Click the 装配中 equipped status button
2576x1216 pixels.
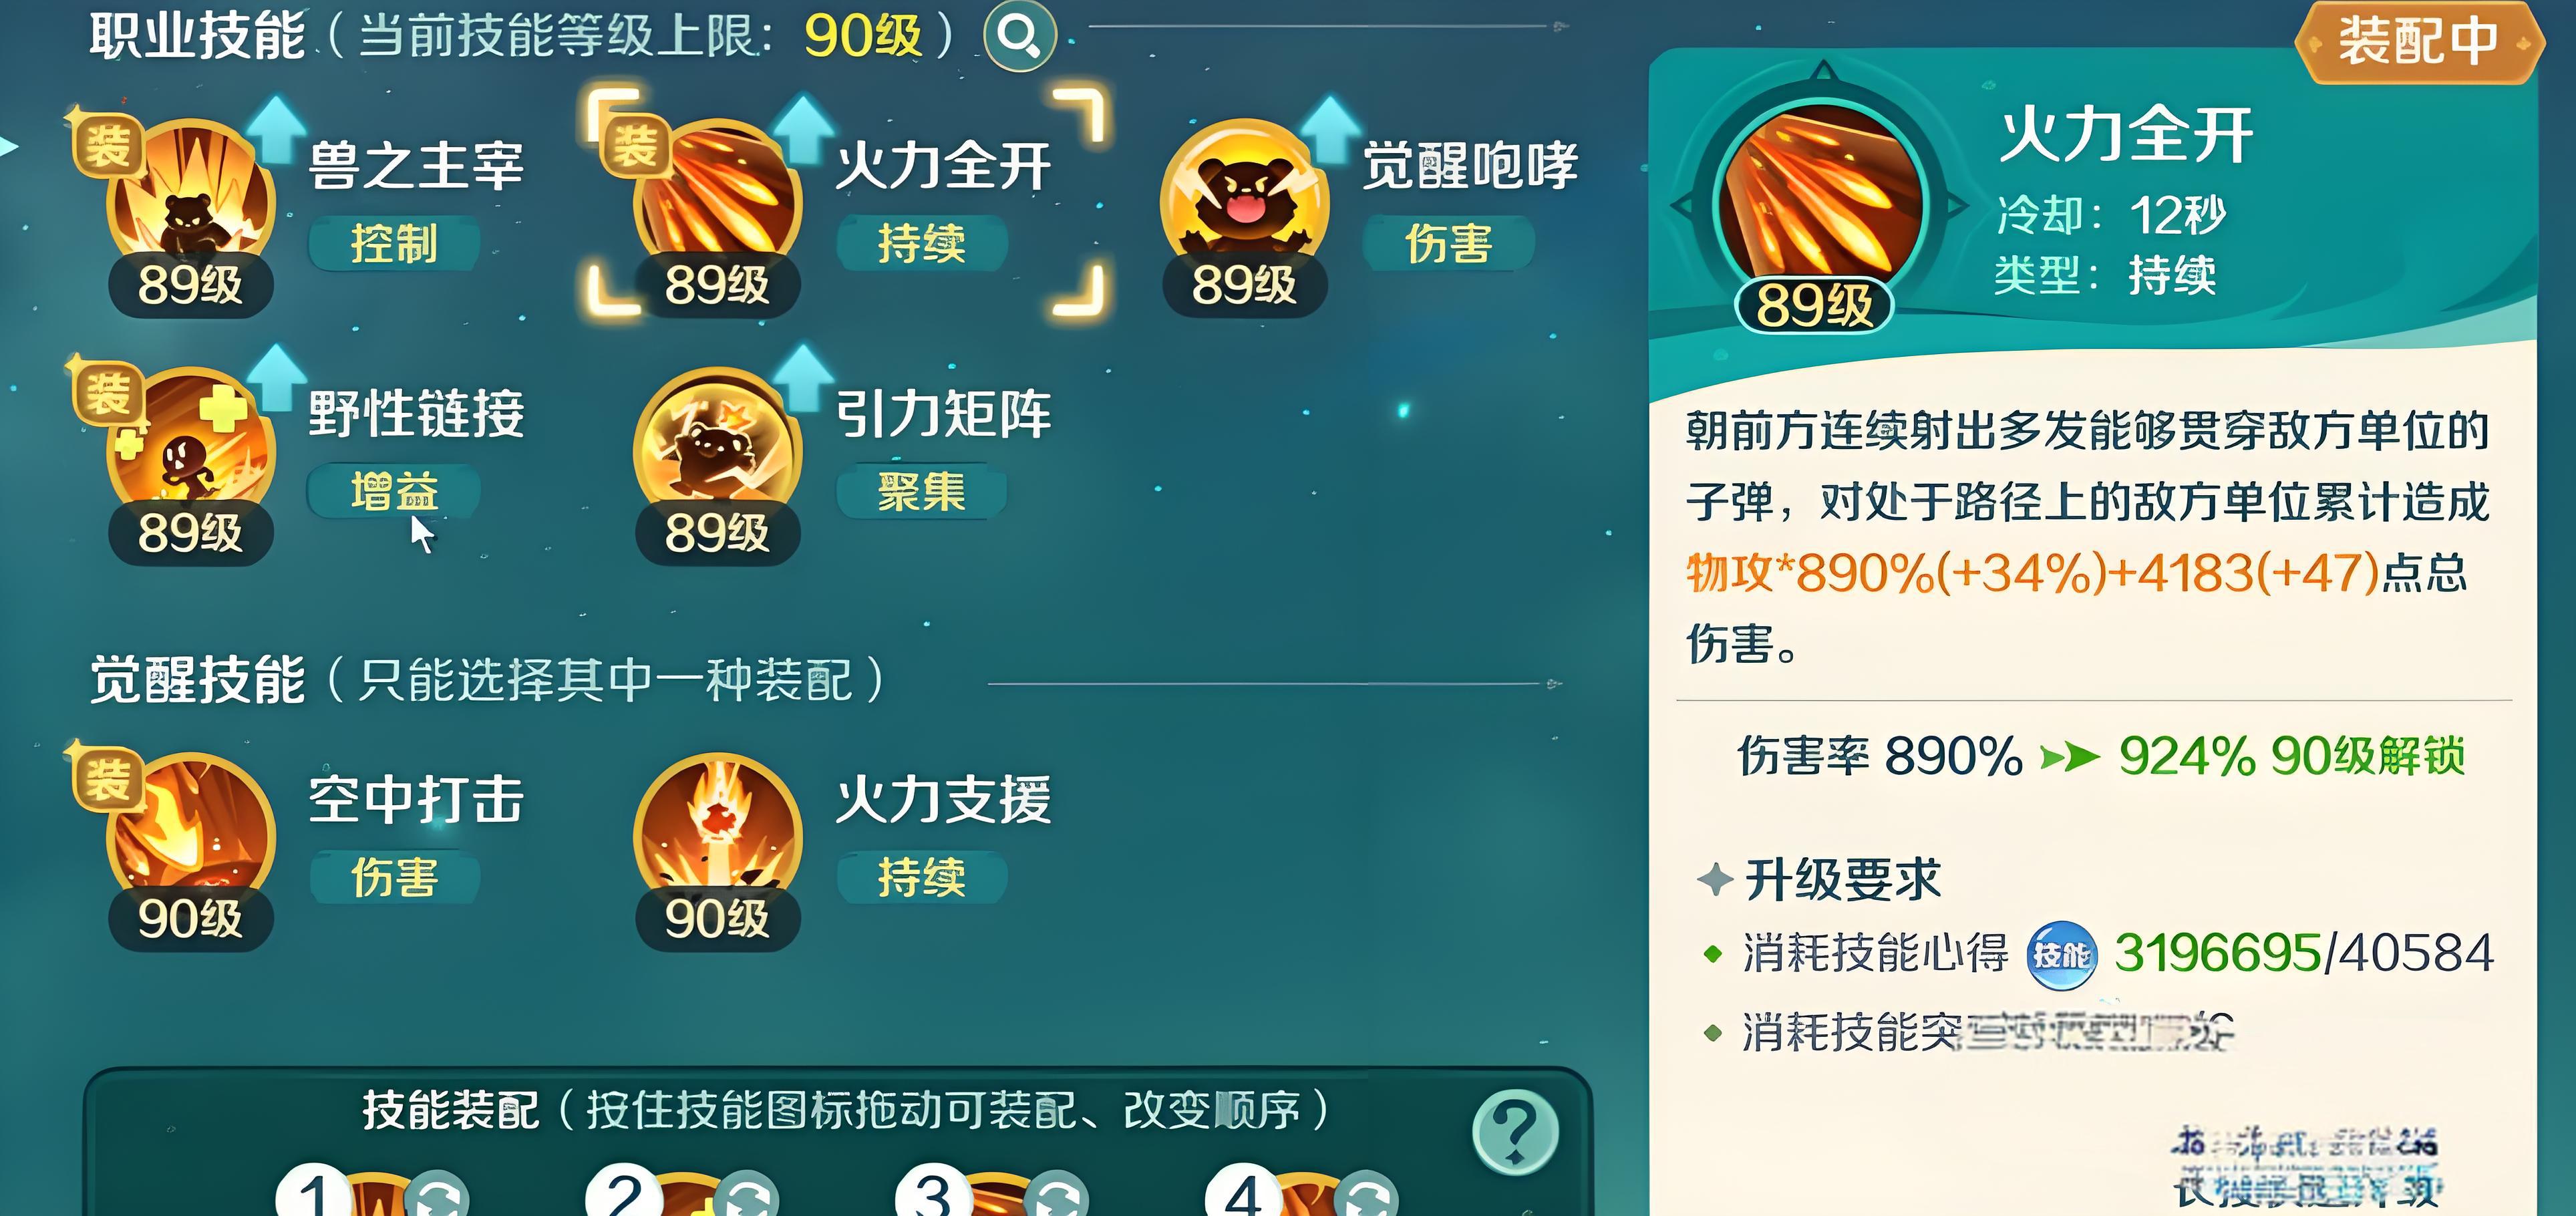coord(2418,42)
